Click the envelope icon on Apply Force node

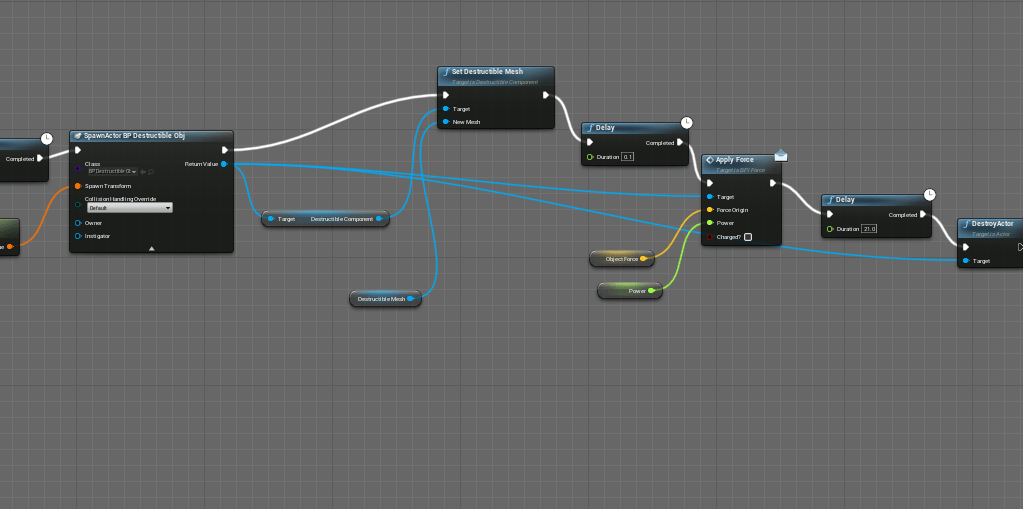pos(781,154)
